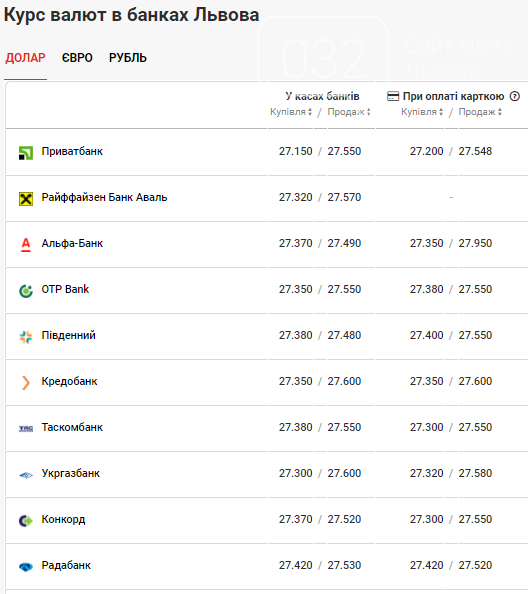Click the OTP Bank green logo

pos(26,291)
